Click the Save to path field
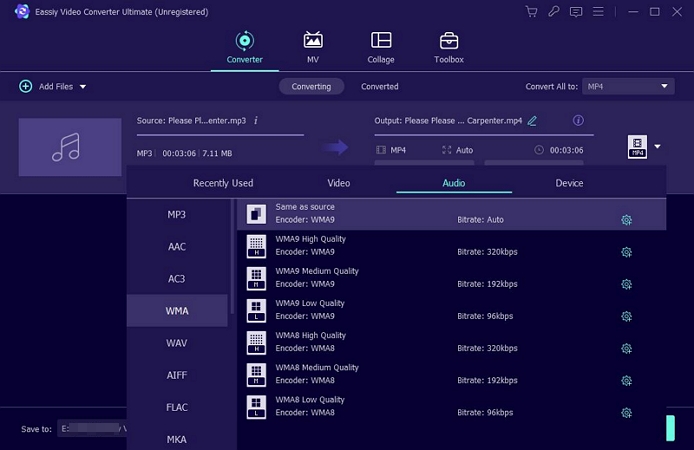This screenshot has height=450, width=694. (92, 428)
